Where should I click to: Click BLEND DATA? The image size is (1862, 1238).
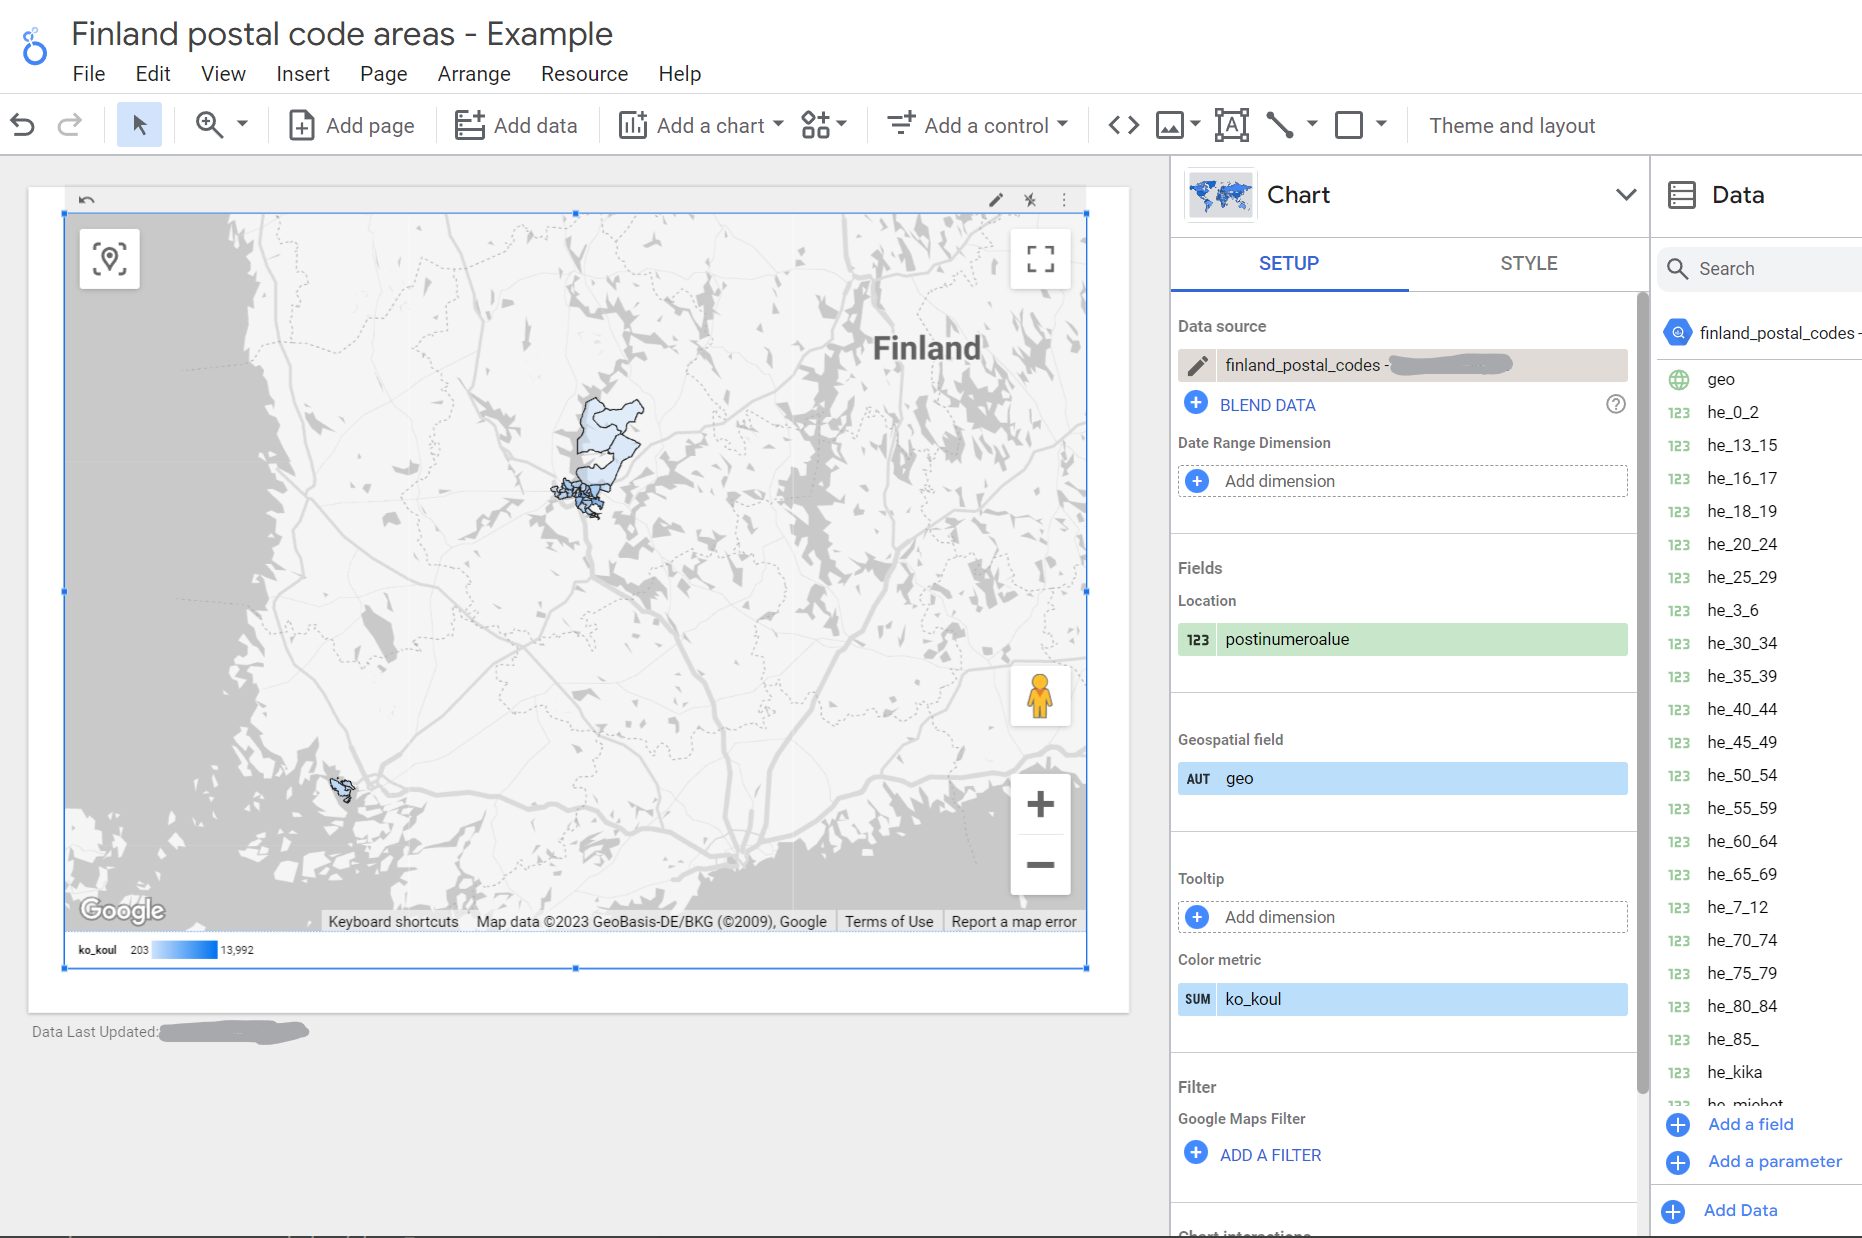1267,405
